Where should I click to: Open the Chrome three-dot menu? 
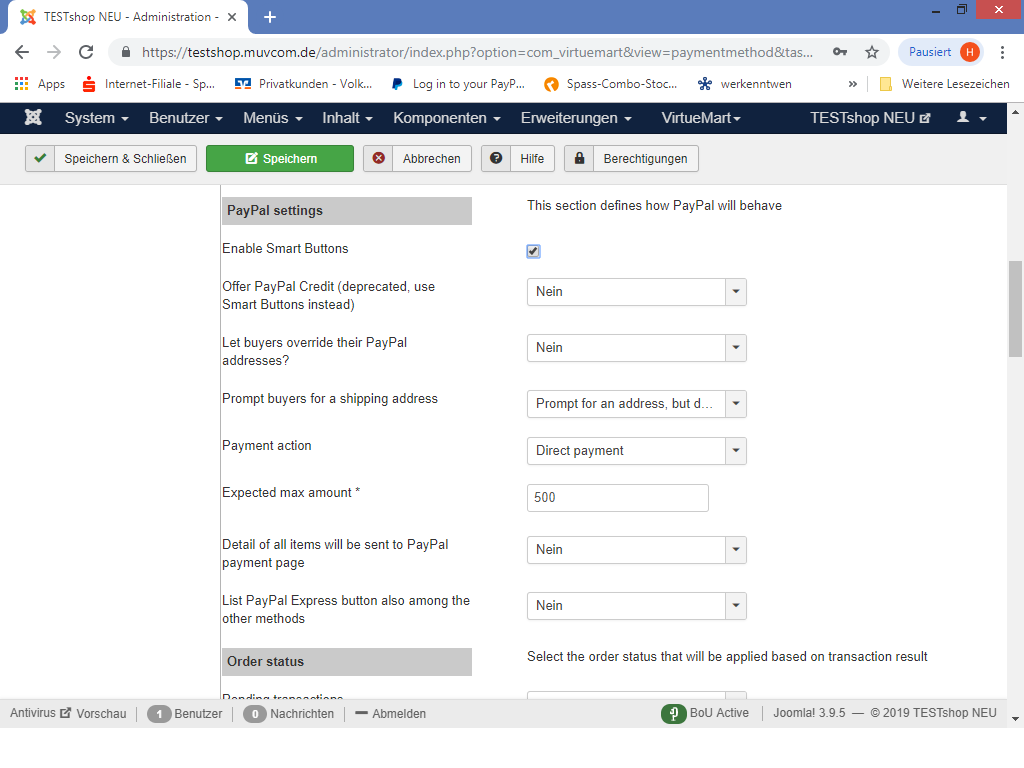(x=1002, y=52)
